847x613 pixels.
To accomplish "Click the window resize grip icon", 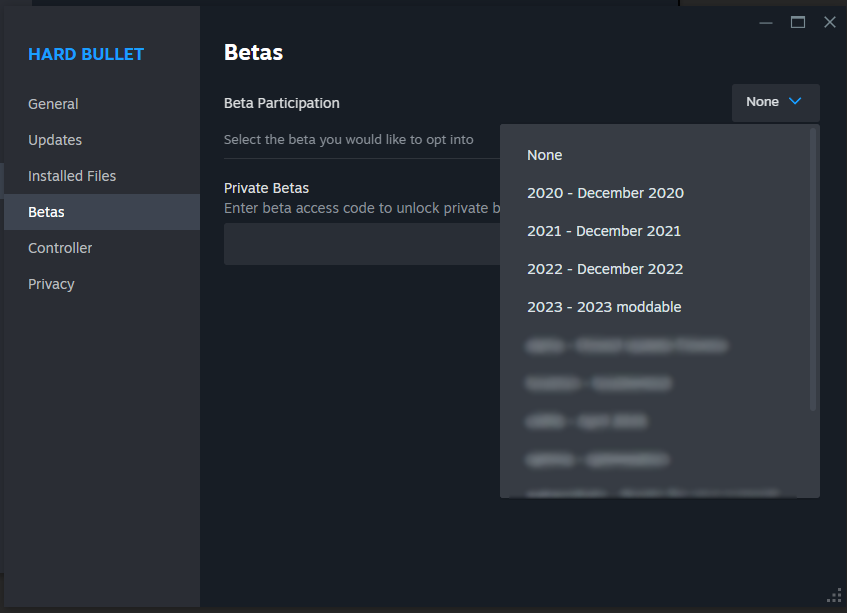I will [x=835, y=596].
